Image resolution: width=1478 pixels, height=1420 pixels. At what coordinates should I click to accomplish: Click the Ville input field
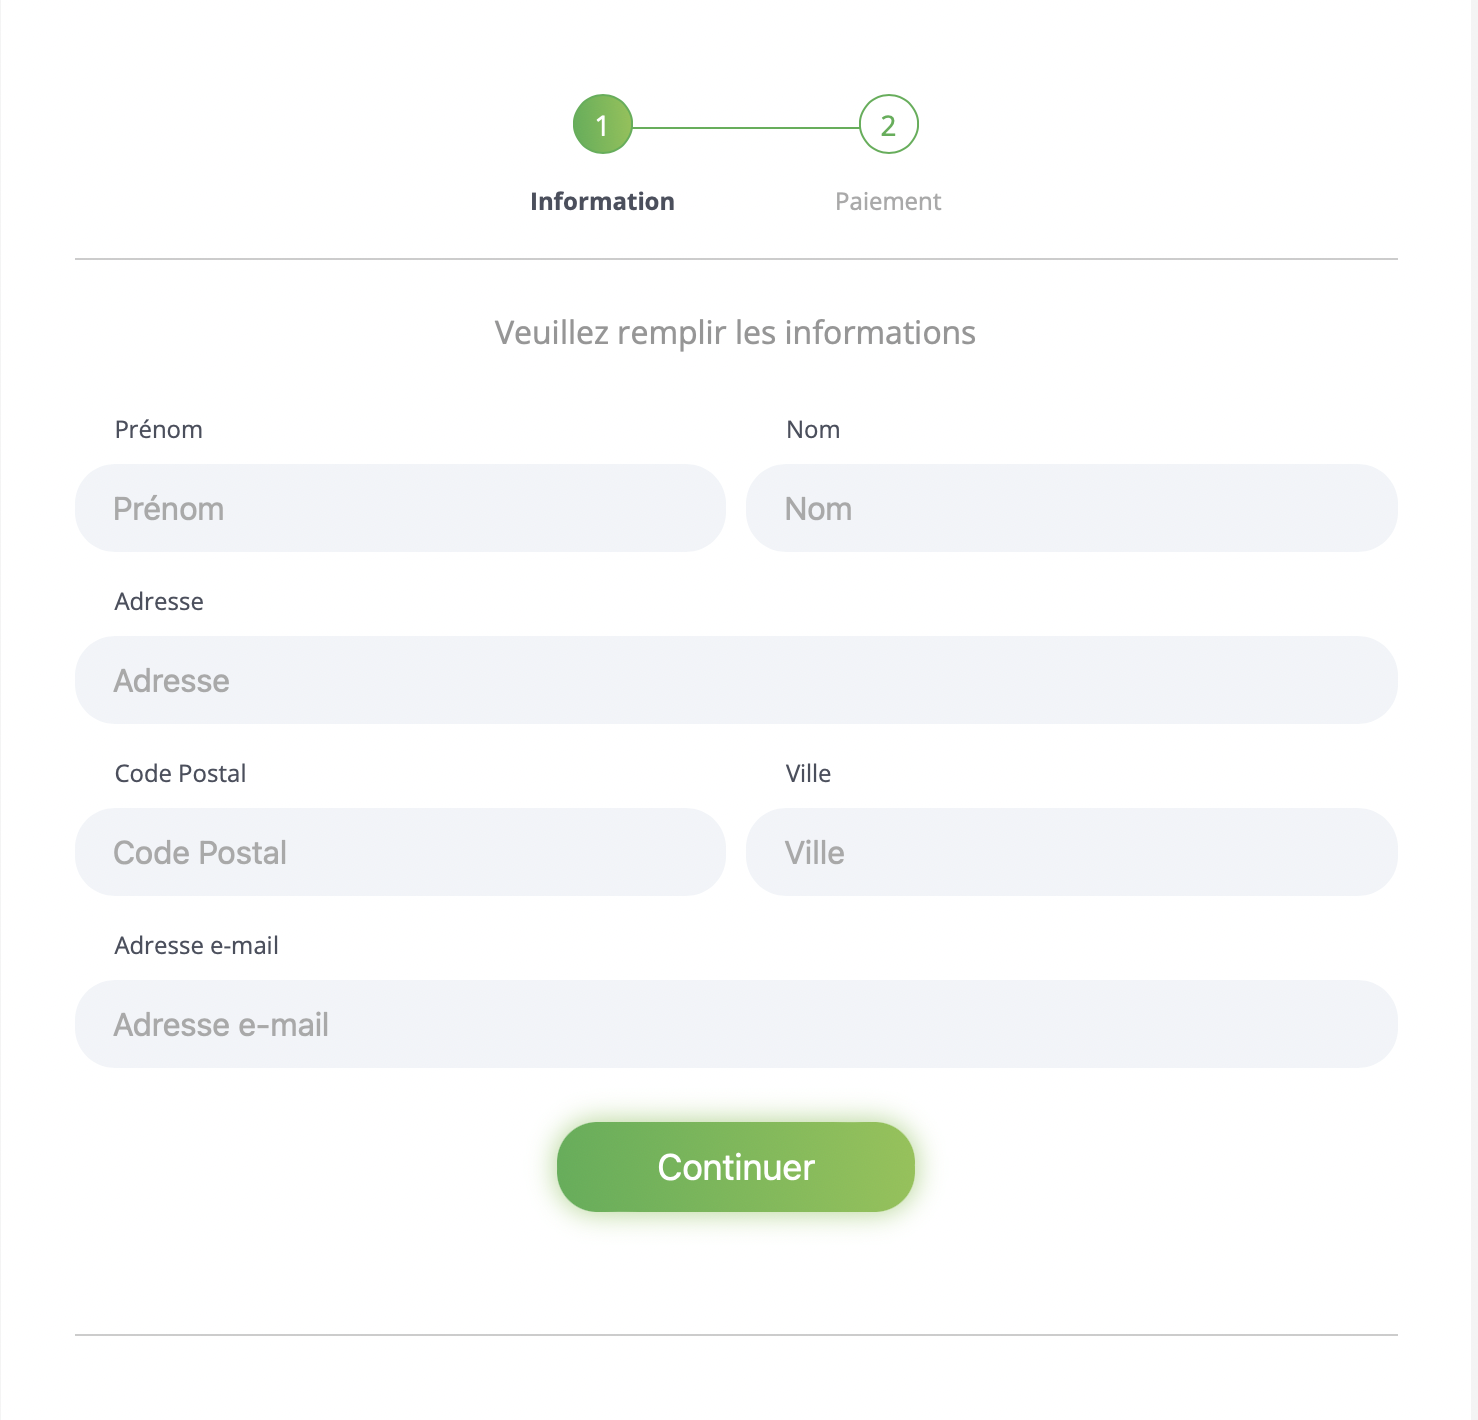[x=1071, y=852]
